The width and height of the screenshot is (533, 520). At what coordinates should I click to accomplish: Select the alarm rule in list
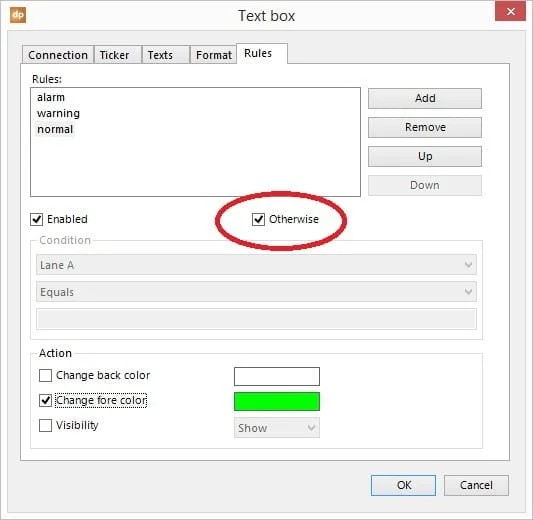pos(51,97)
